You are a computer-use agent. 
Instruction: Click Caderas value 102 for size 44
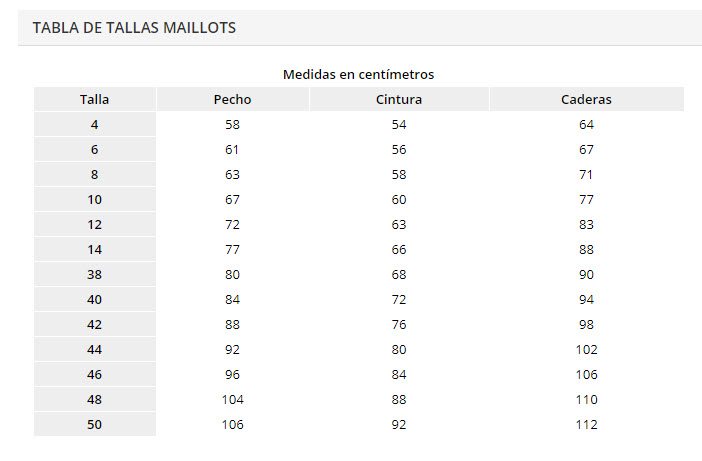[x=586, y=350]
